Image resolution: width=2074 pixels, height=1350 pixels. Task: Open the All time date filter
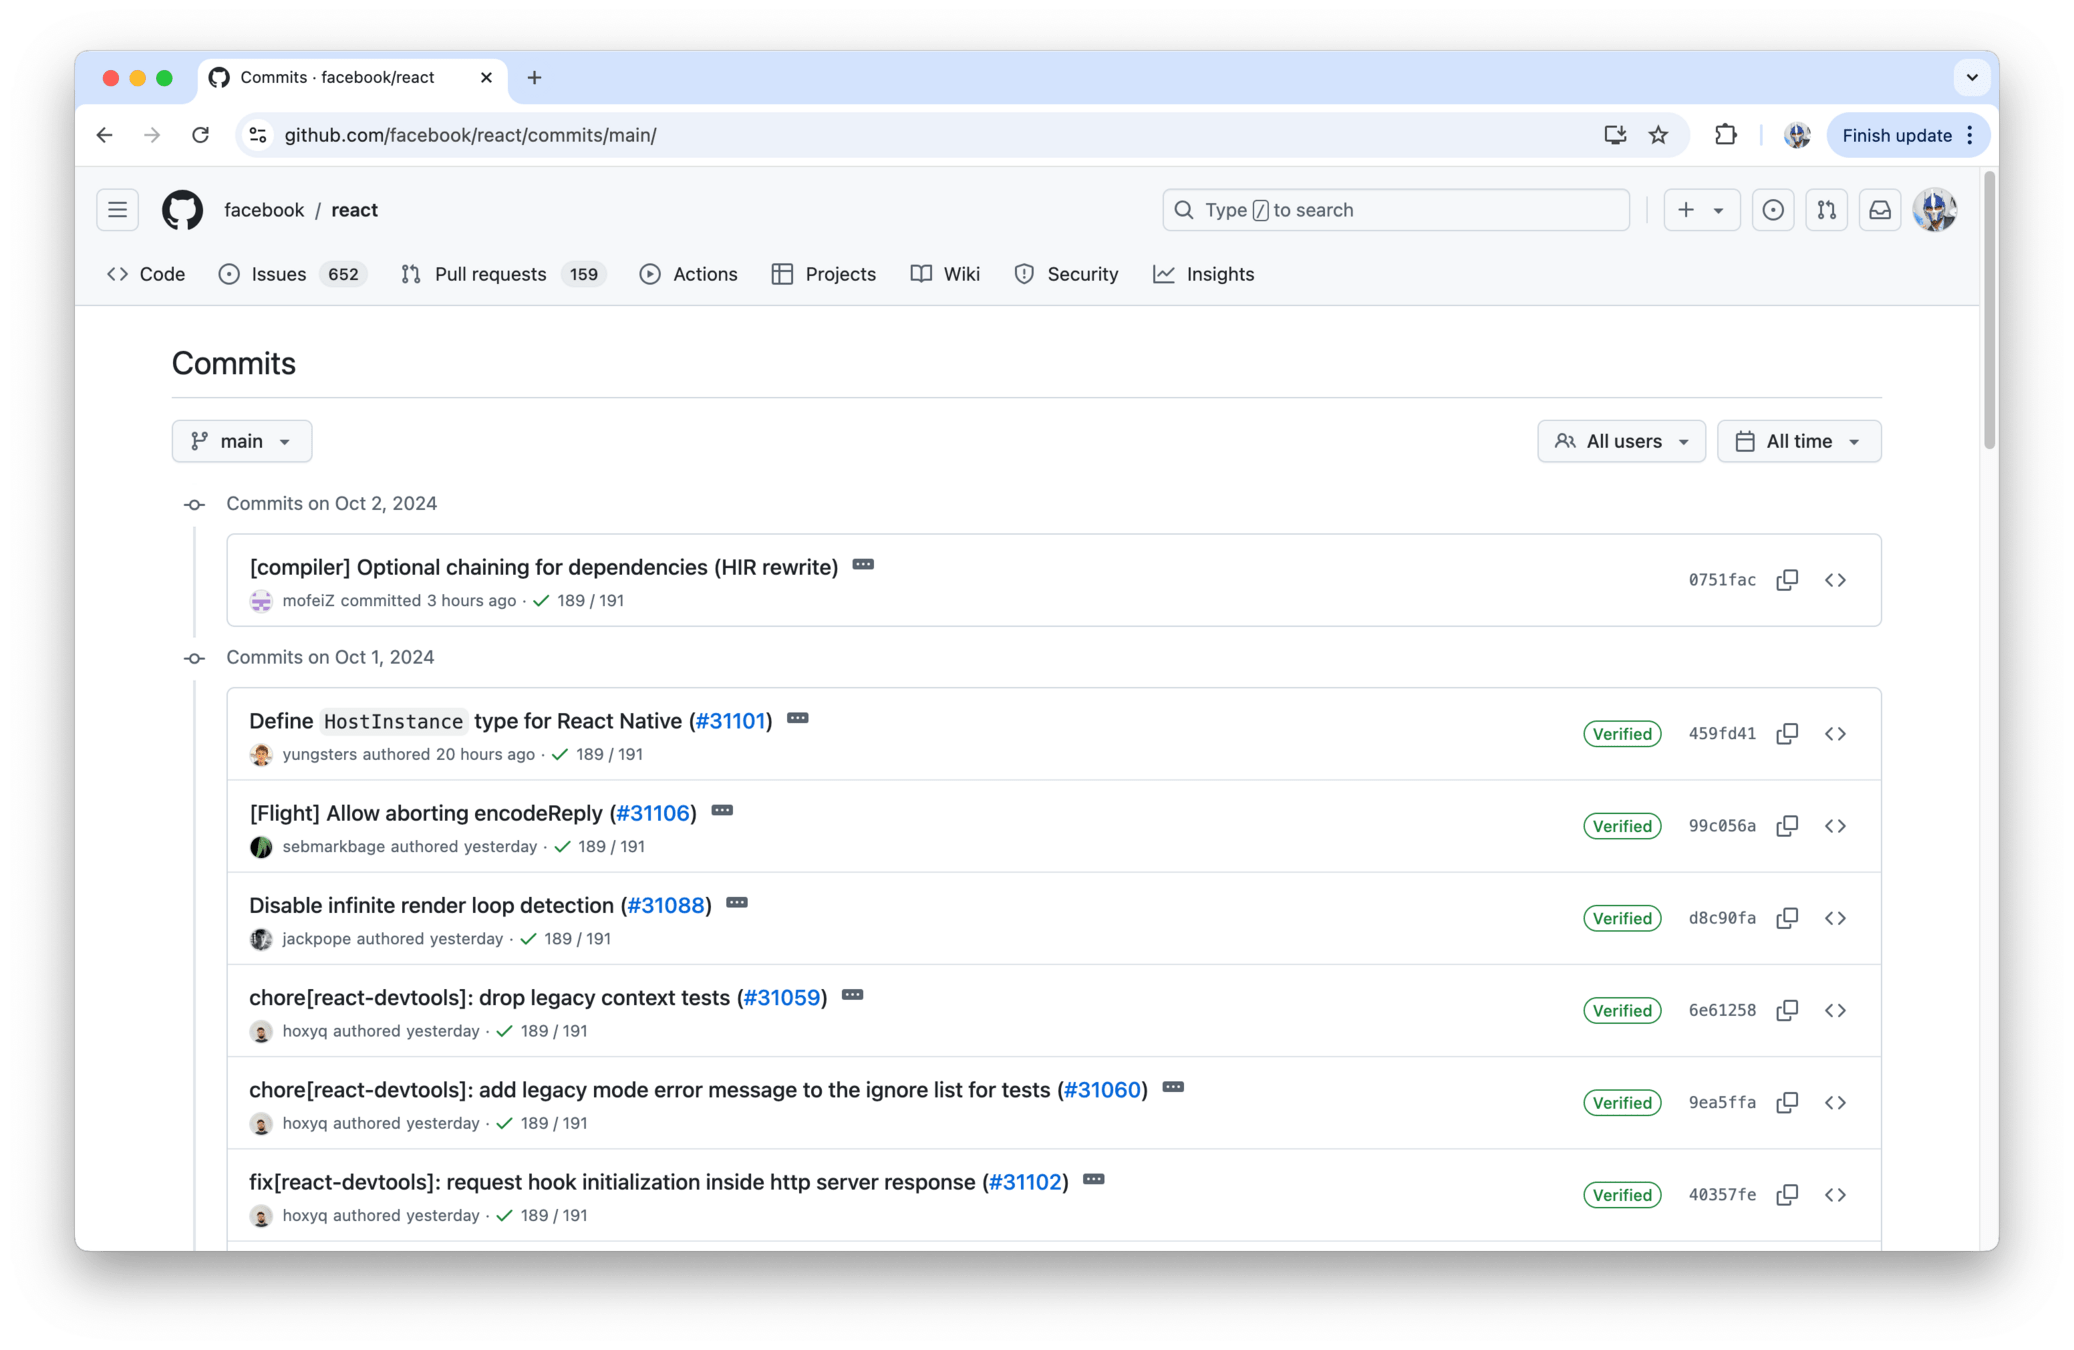[1798, 441]
